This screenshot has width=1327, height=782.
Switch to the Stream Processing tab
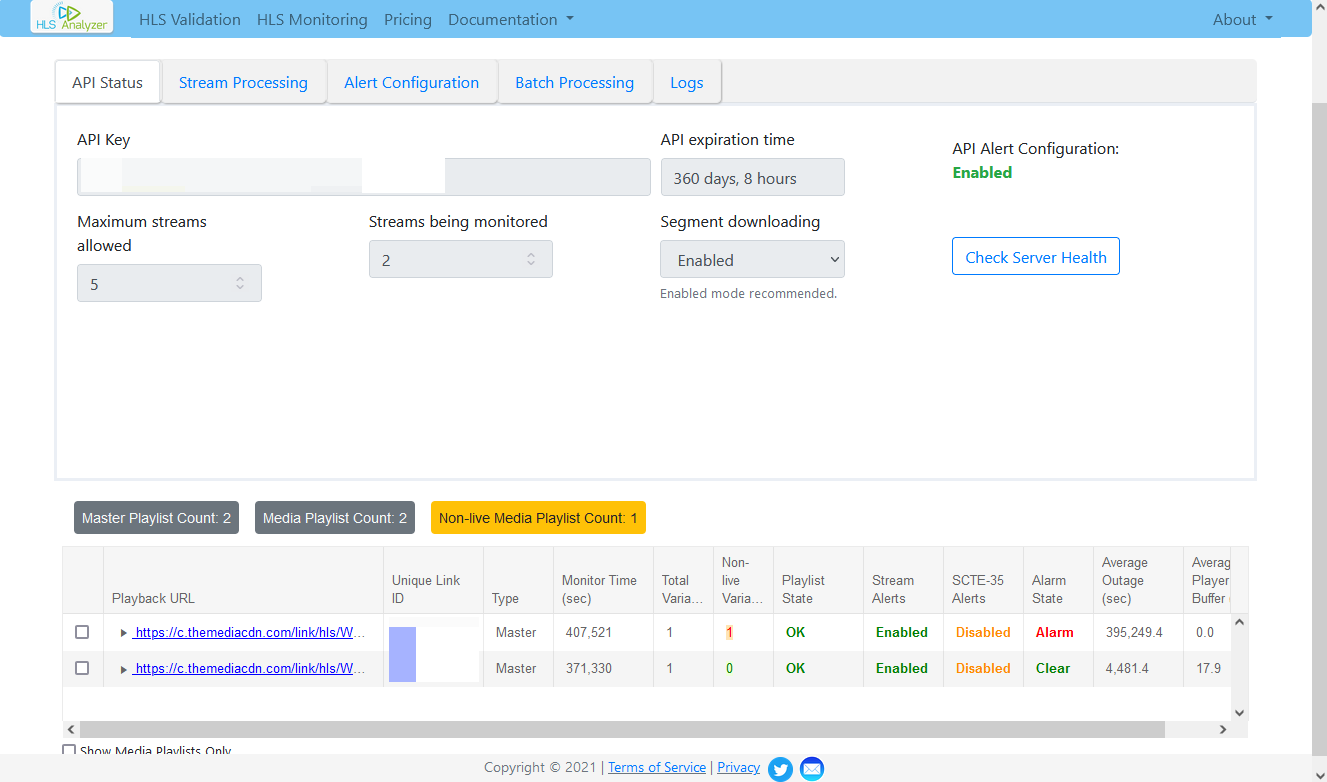click(x=243, y=82)
